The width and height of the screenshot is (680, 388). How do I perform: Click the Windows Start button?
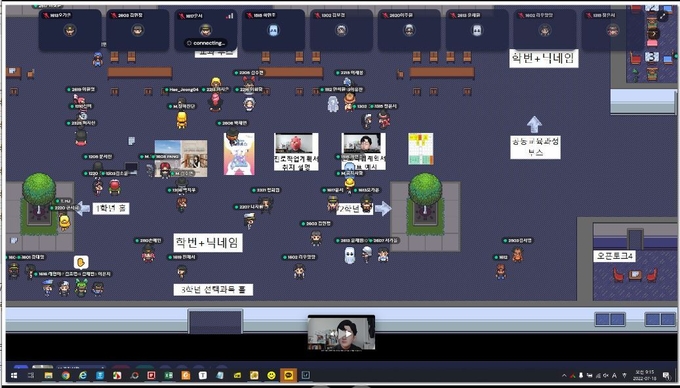click(x=14, y=375)
